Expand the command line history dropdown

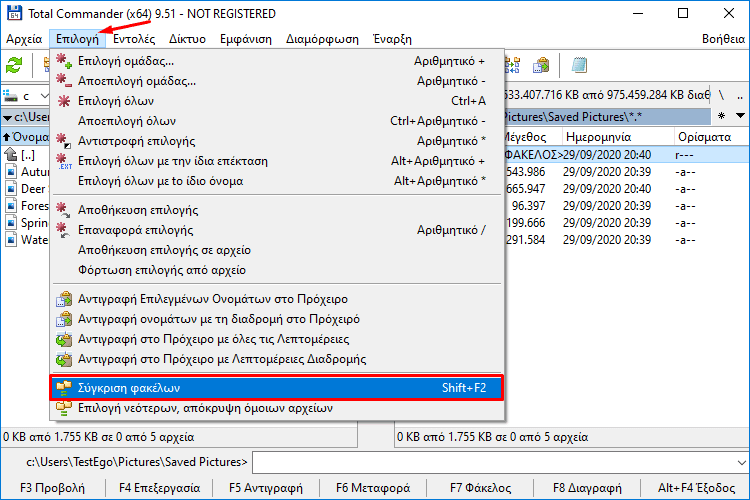(741, 462)
